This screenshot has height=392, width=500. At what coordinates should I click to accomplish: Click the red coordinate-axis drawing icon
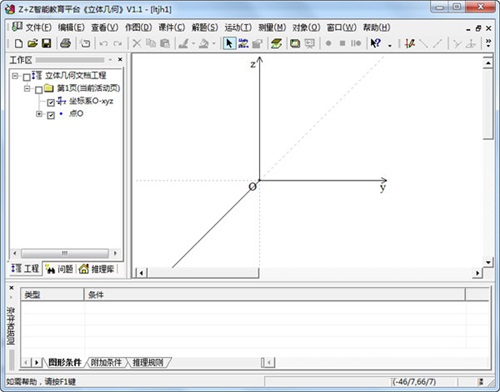pyautogui.click(x=409, y=43)
